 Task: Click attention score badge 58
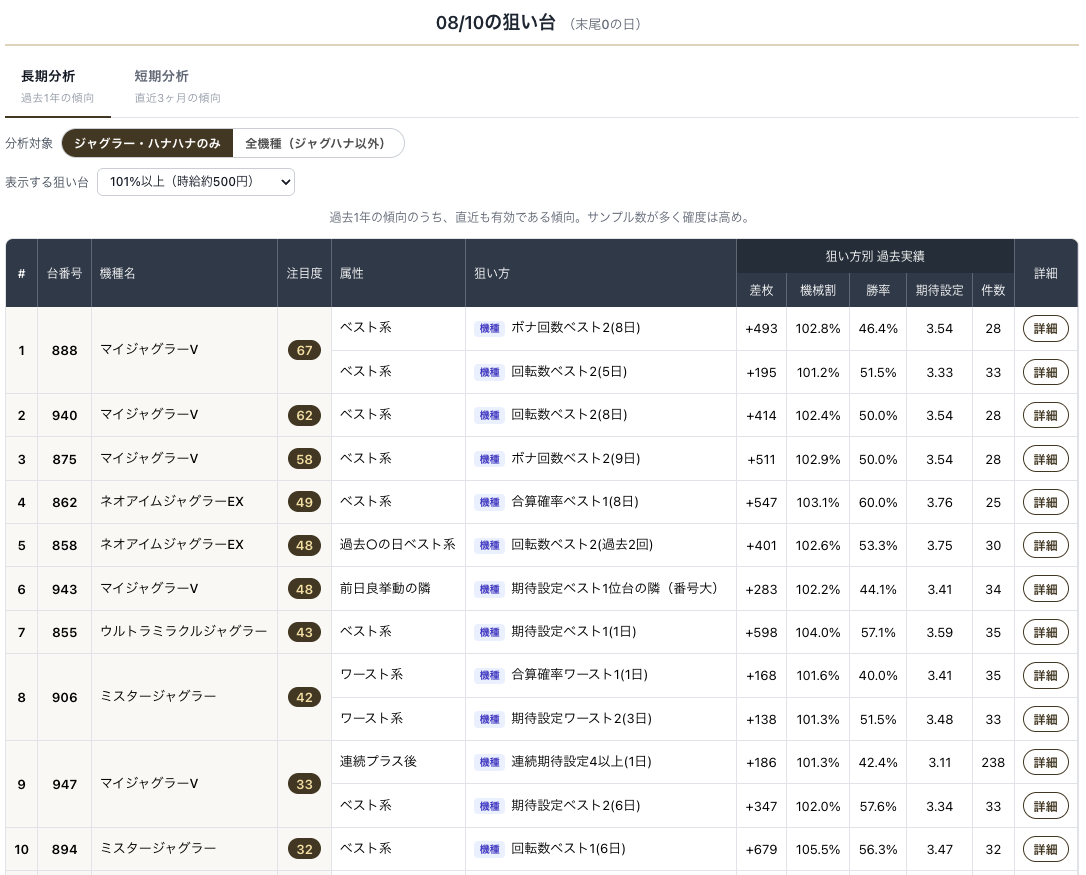point(304,459)
